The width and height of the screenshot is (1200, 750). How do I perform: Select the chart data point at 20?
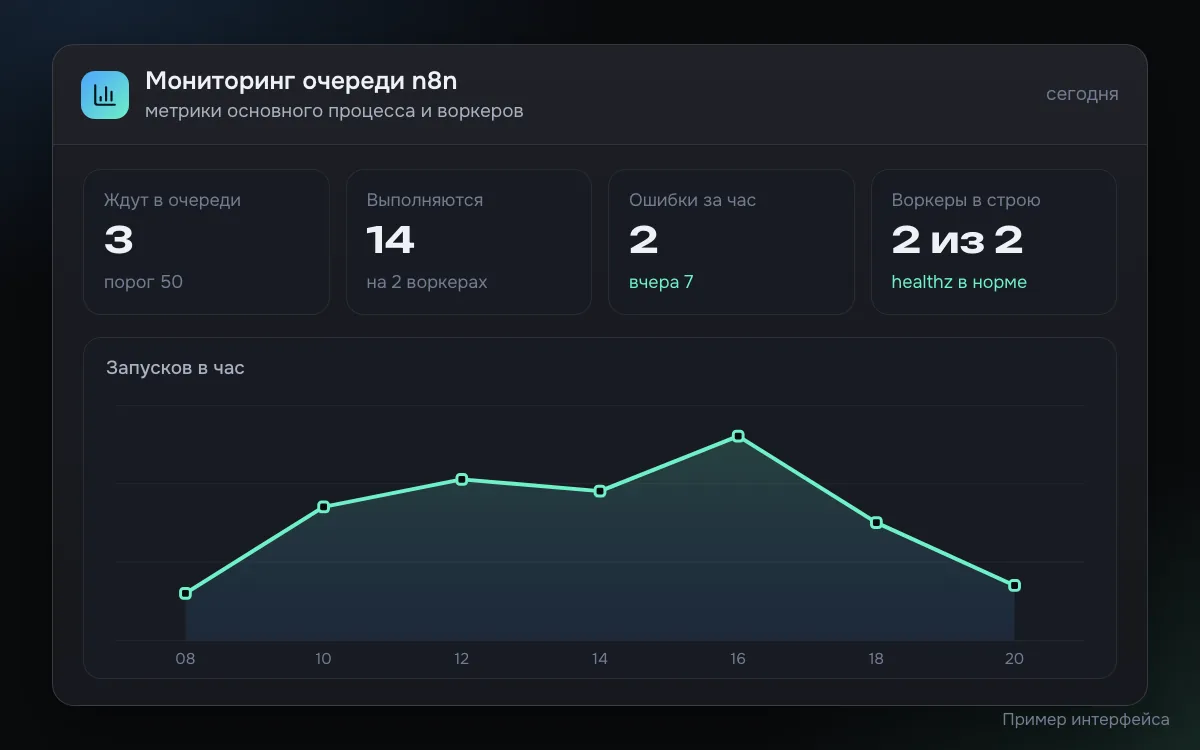[x=1014, y=585]
